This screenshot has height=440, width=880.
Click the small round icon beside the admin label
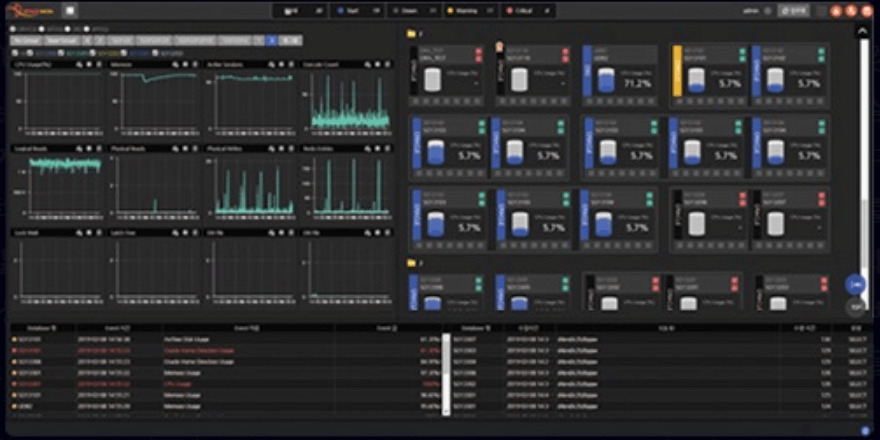(x=768, y=11)
